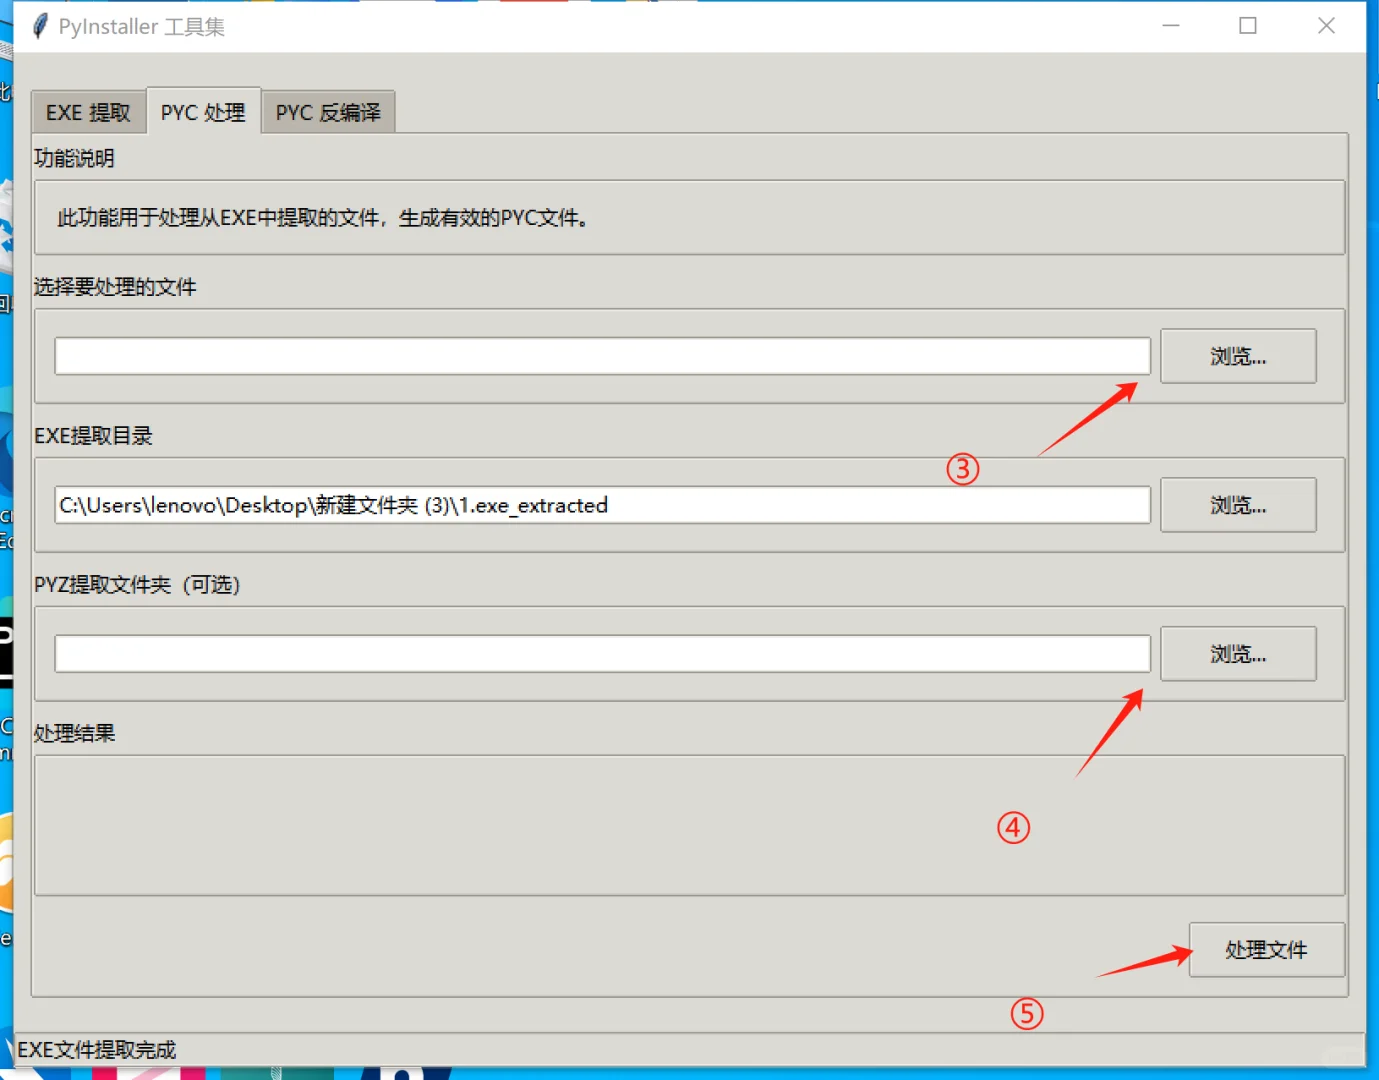1379x1080 pixels.
Task: Click the PyInstaller 工具集 window title
Action: tap(143, 26)
